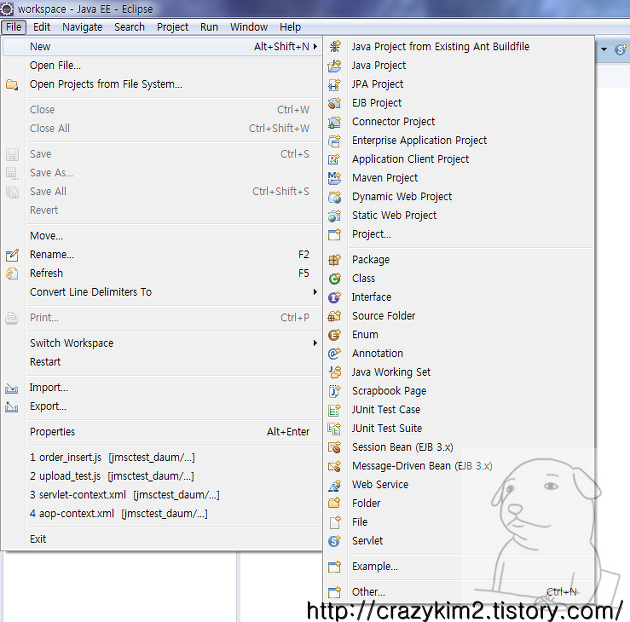Open the Window menu
This screenshot has height=622, width=630.
249,27
